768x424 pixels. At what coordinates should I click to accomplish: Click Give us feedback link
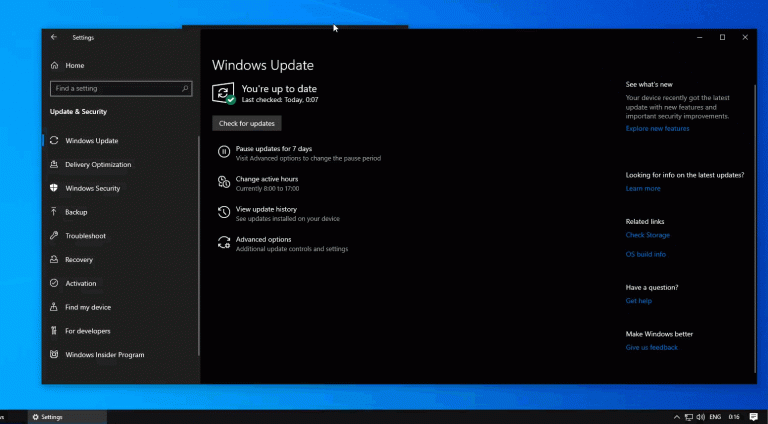tap(651, 347)
